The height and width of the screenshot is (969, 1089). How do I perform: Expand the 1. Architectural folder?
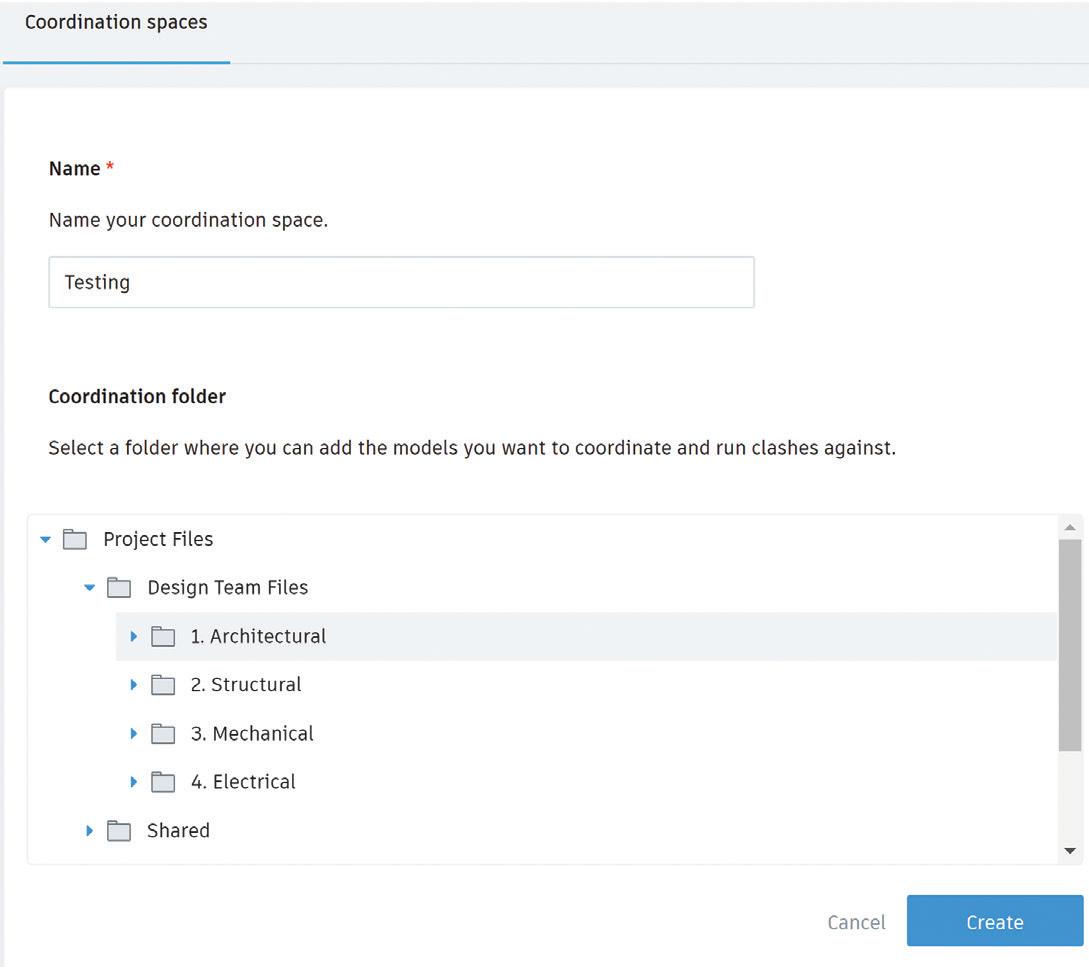click(133, 636)
